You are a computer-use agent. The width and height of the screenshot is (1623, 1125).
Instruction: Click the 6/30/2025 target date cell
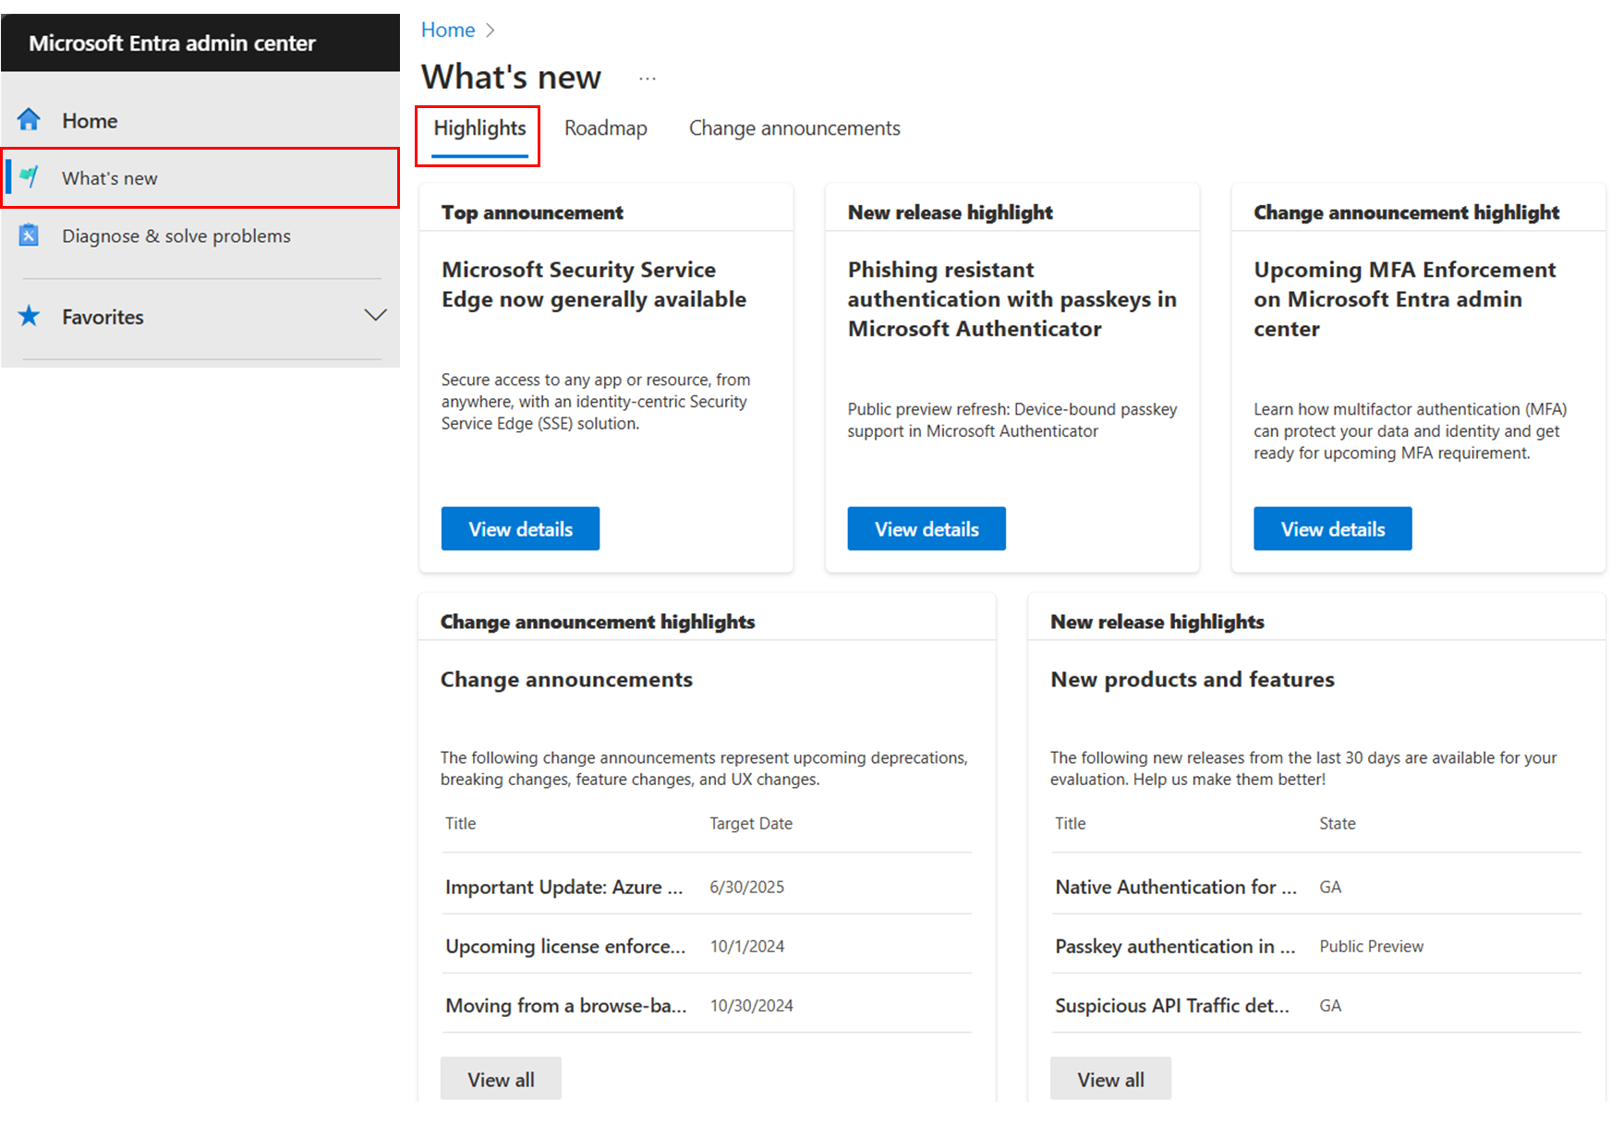pos(747,887)
